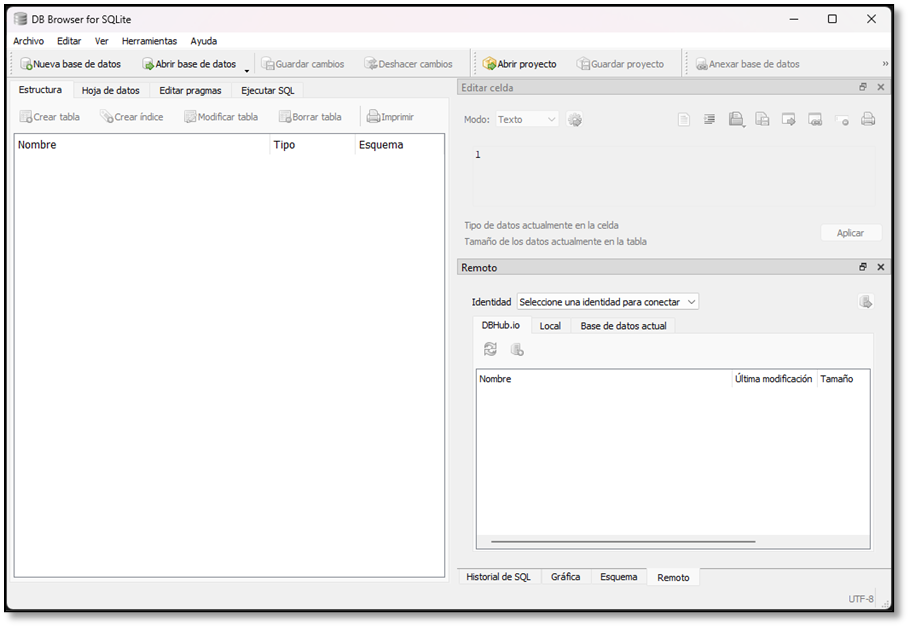Open the Editar menu
This screenshot has width=910, height=628.
tap(69, 41)
